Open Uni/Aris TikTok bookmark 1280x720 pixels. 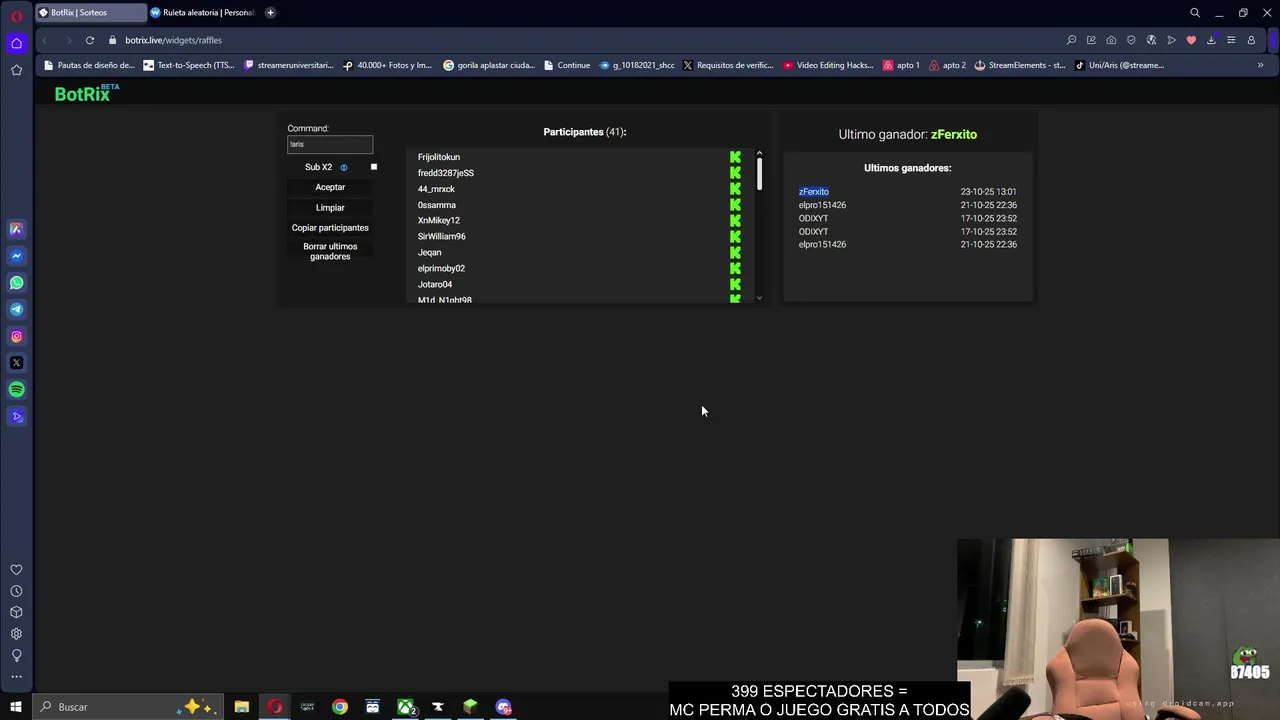pyautogui.click(x=1119, y=65)
